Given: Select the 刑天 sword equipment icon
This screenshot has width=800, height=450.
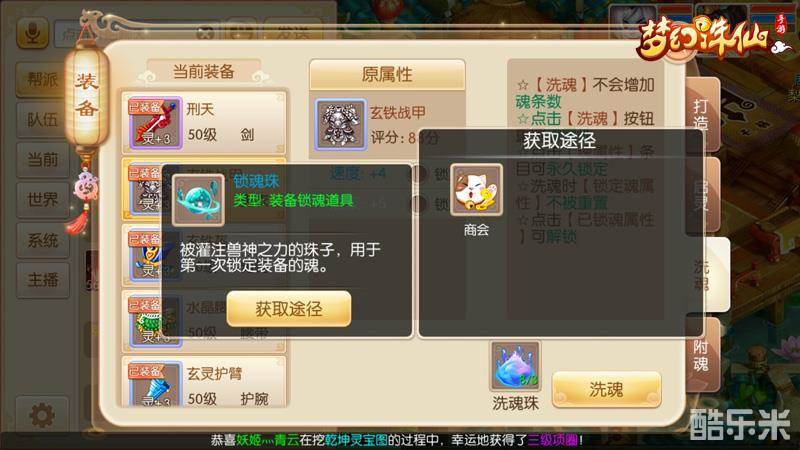Looking at the screenshot, I should (x=156, y=123).
